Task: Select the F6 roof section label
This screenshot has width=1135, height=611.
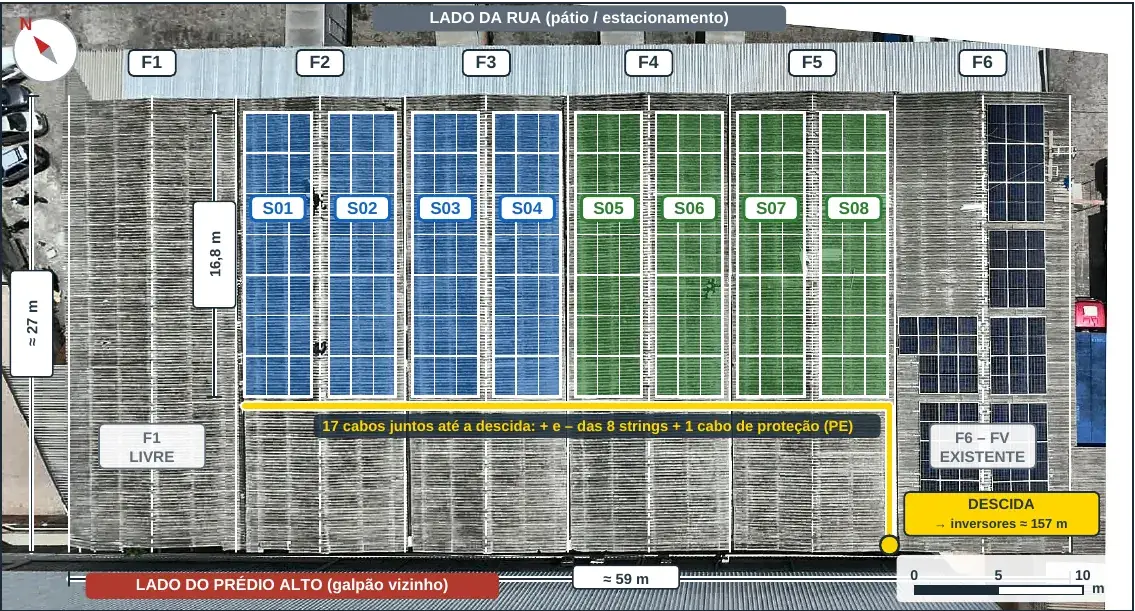Action: [x=982, y=62]
